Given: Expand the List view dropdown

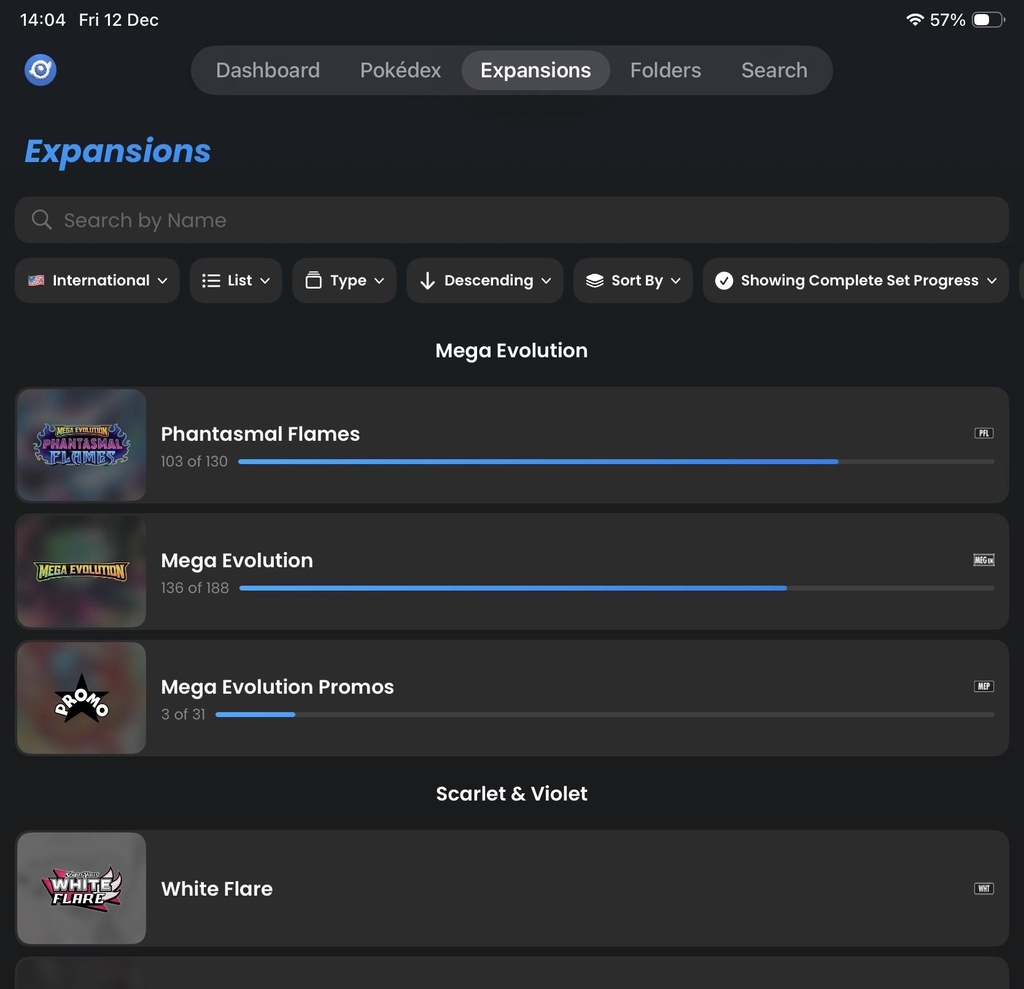Looking at the screenshot, I should pyautogui.click(x=236, y=281).
